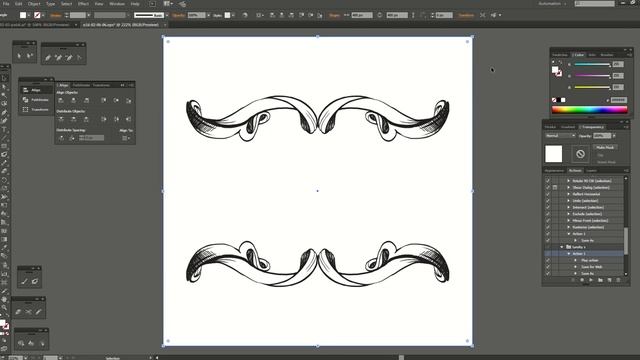Select the Add Anchor Point tool
The image size is (640, 360).
(x=58, y=58)
